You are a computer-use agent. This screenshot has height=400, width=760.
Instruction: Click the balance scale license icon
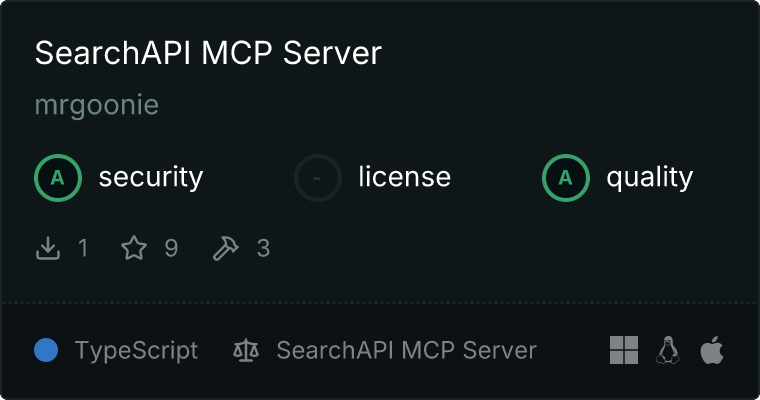coord(246,351)
